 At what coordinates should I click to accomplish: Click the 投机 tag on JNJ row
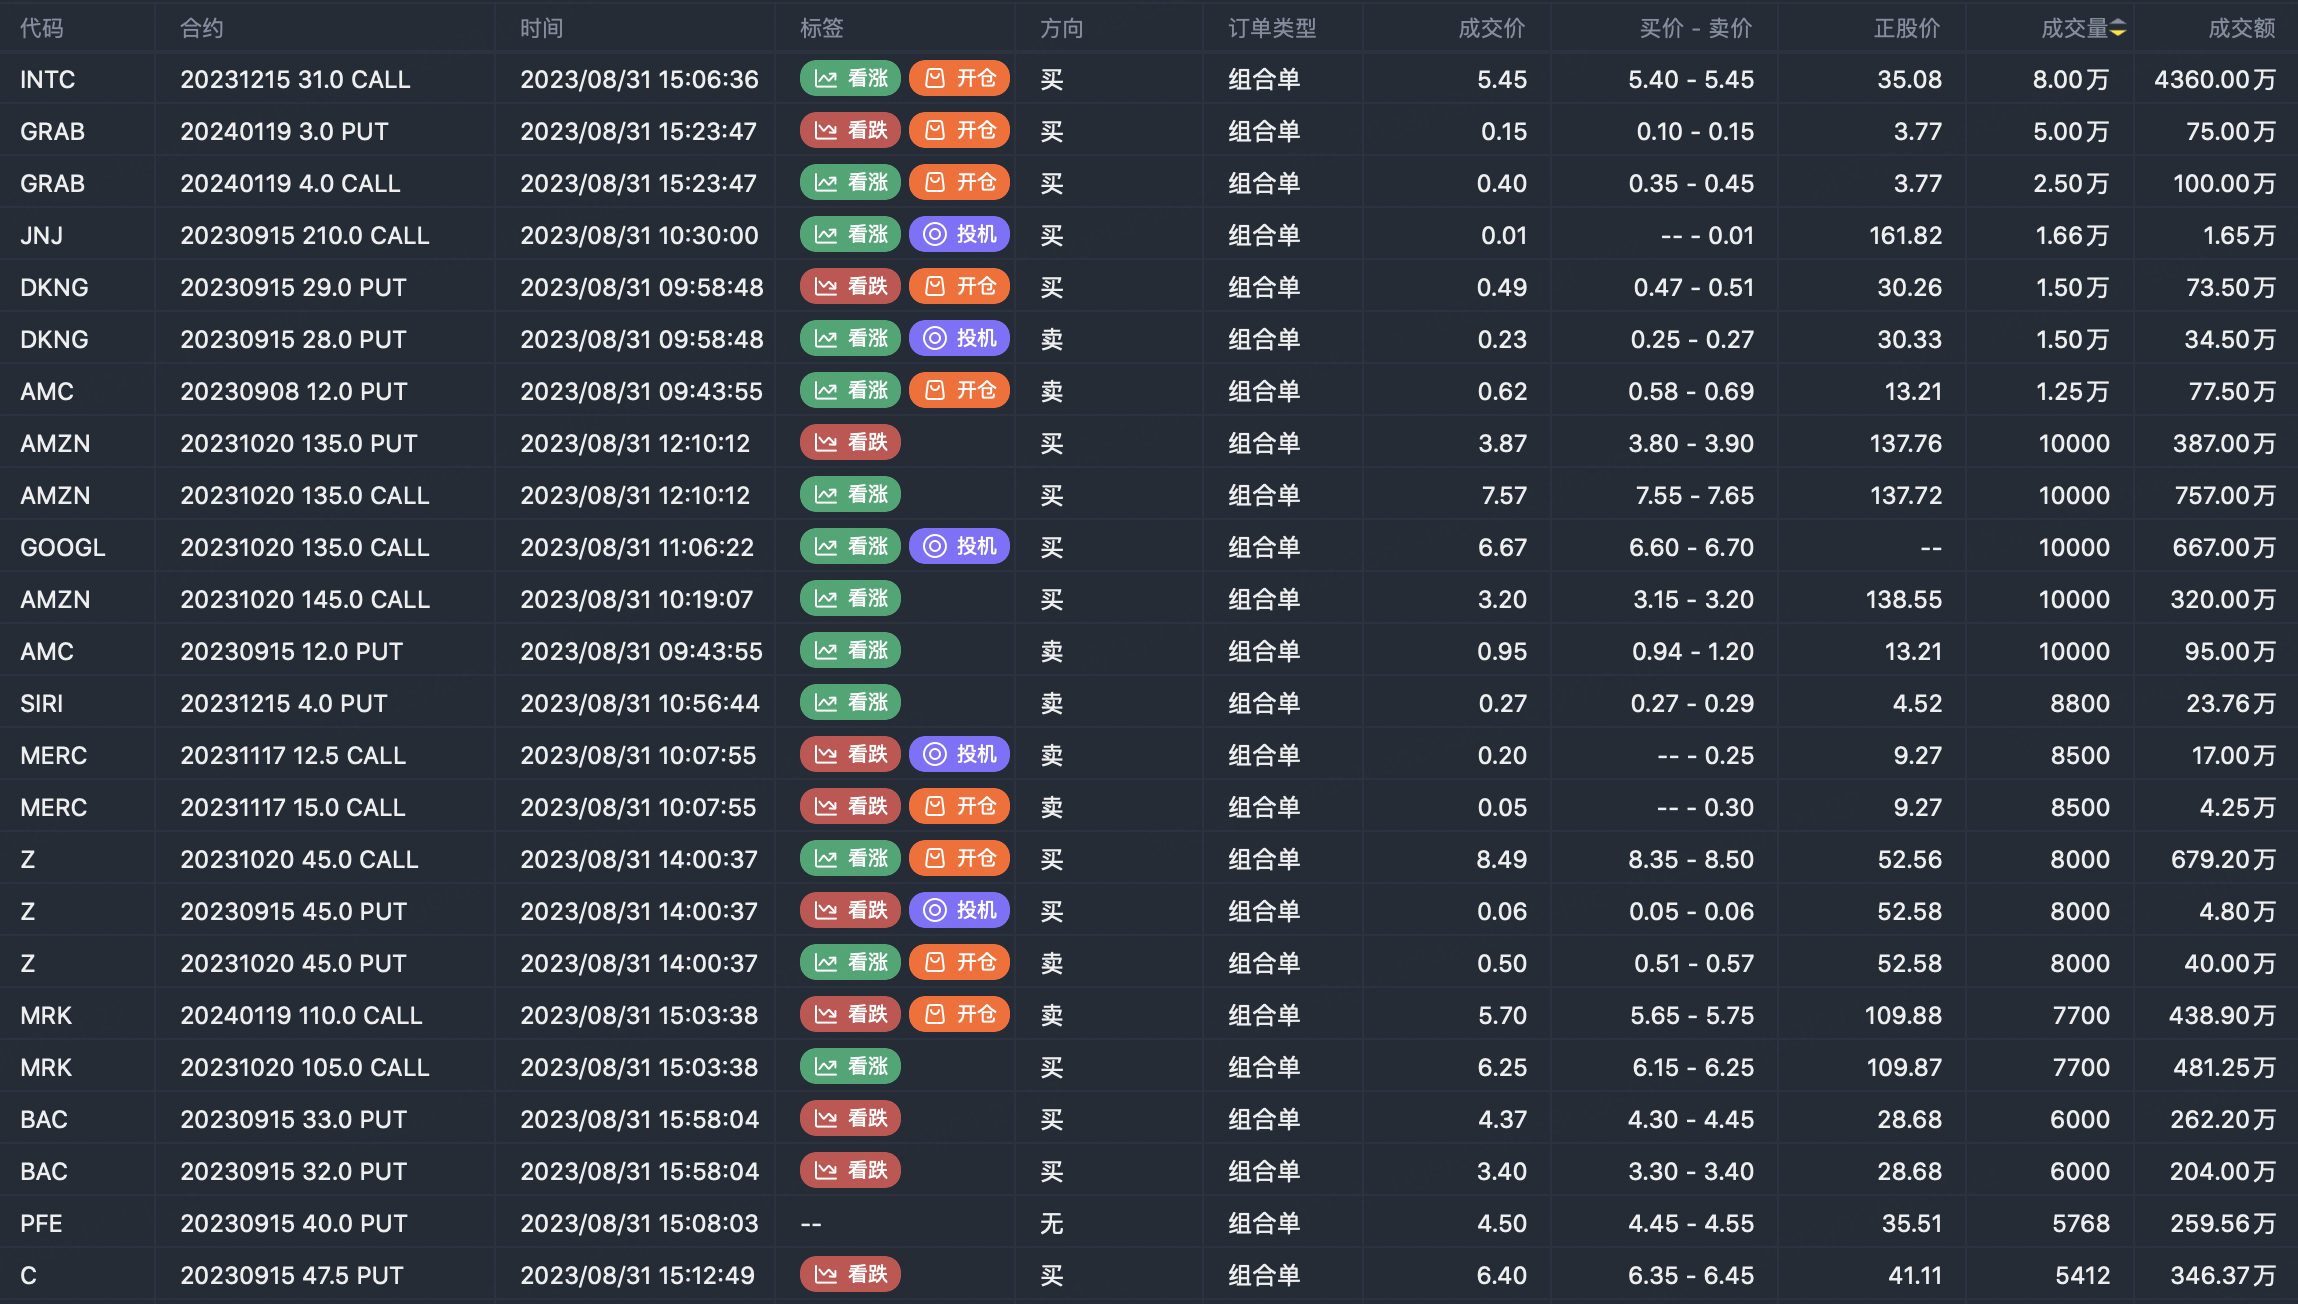coord(959,235)
